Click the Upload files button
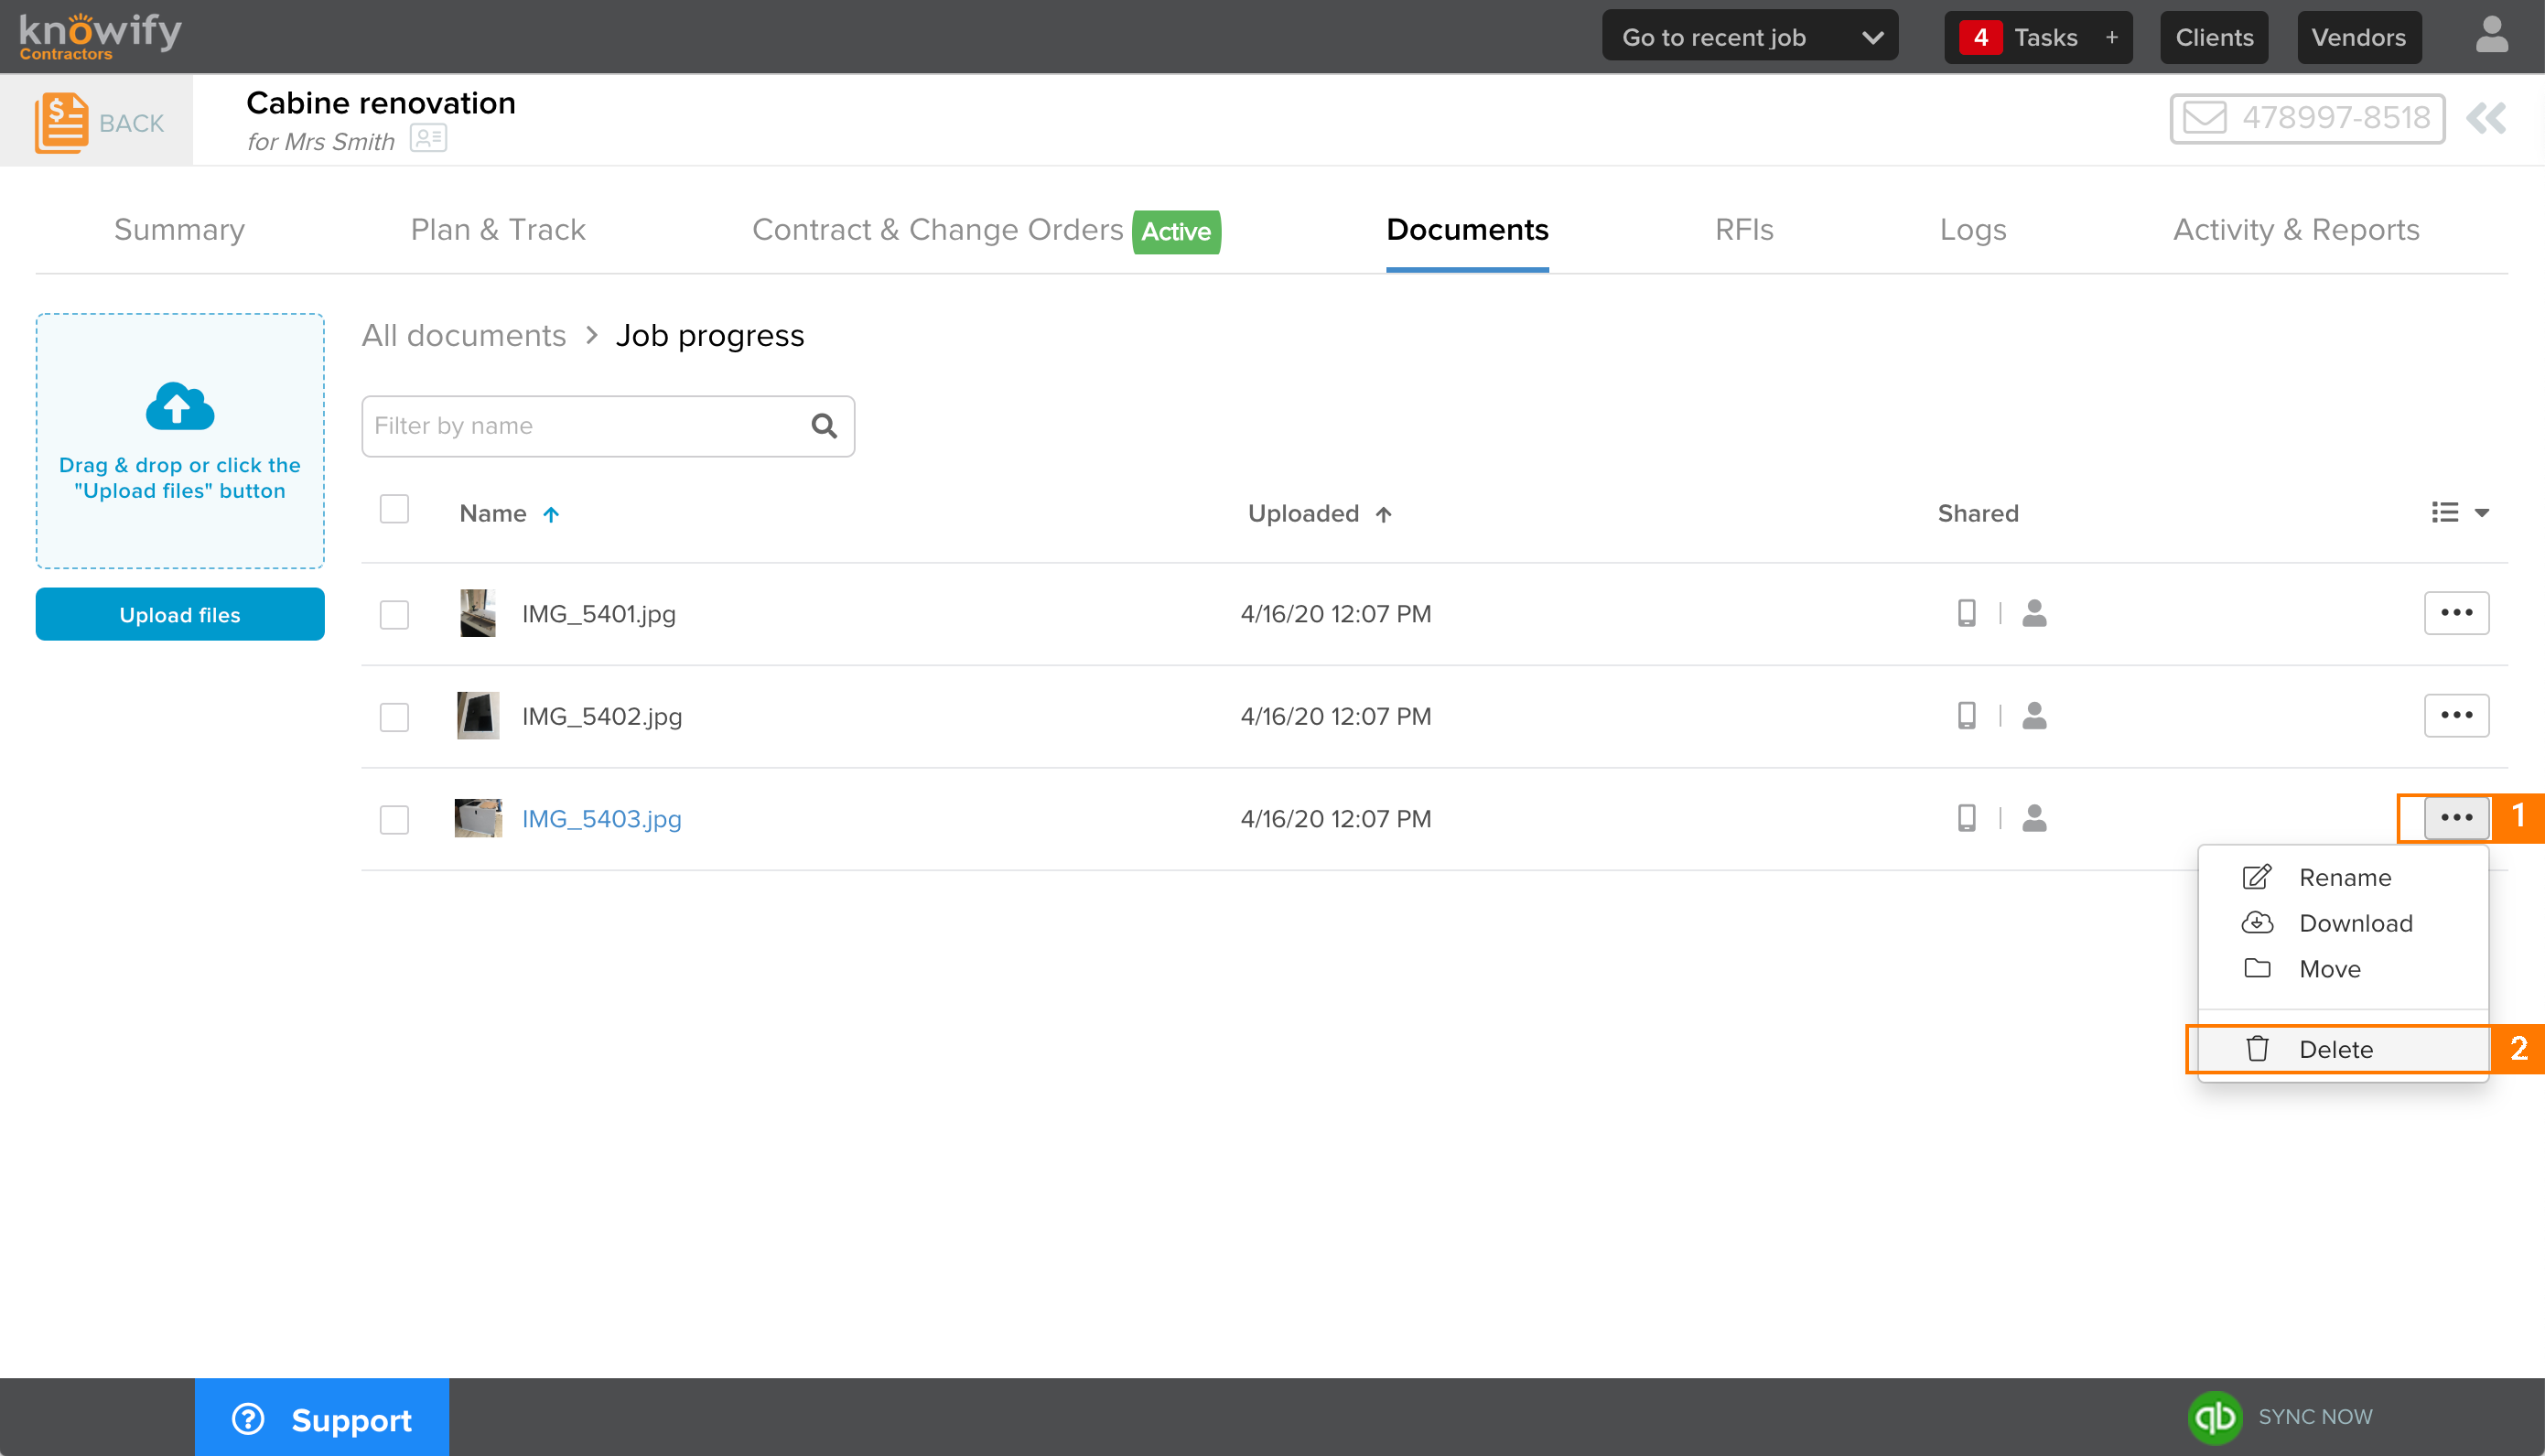Image resolution: width=2545 pixels, height=1456 pixels. 178,615
